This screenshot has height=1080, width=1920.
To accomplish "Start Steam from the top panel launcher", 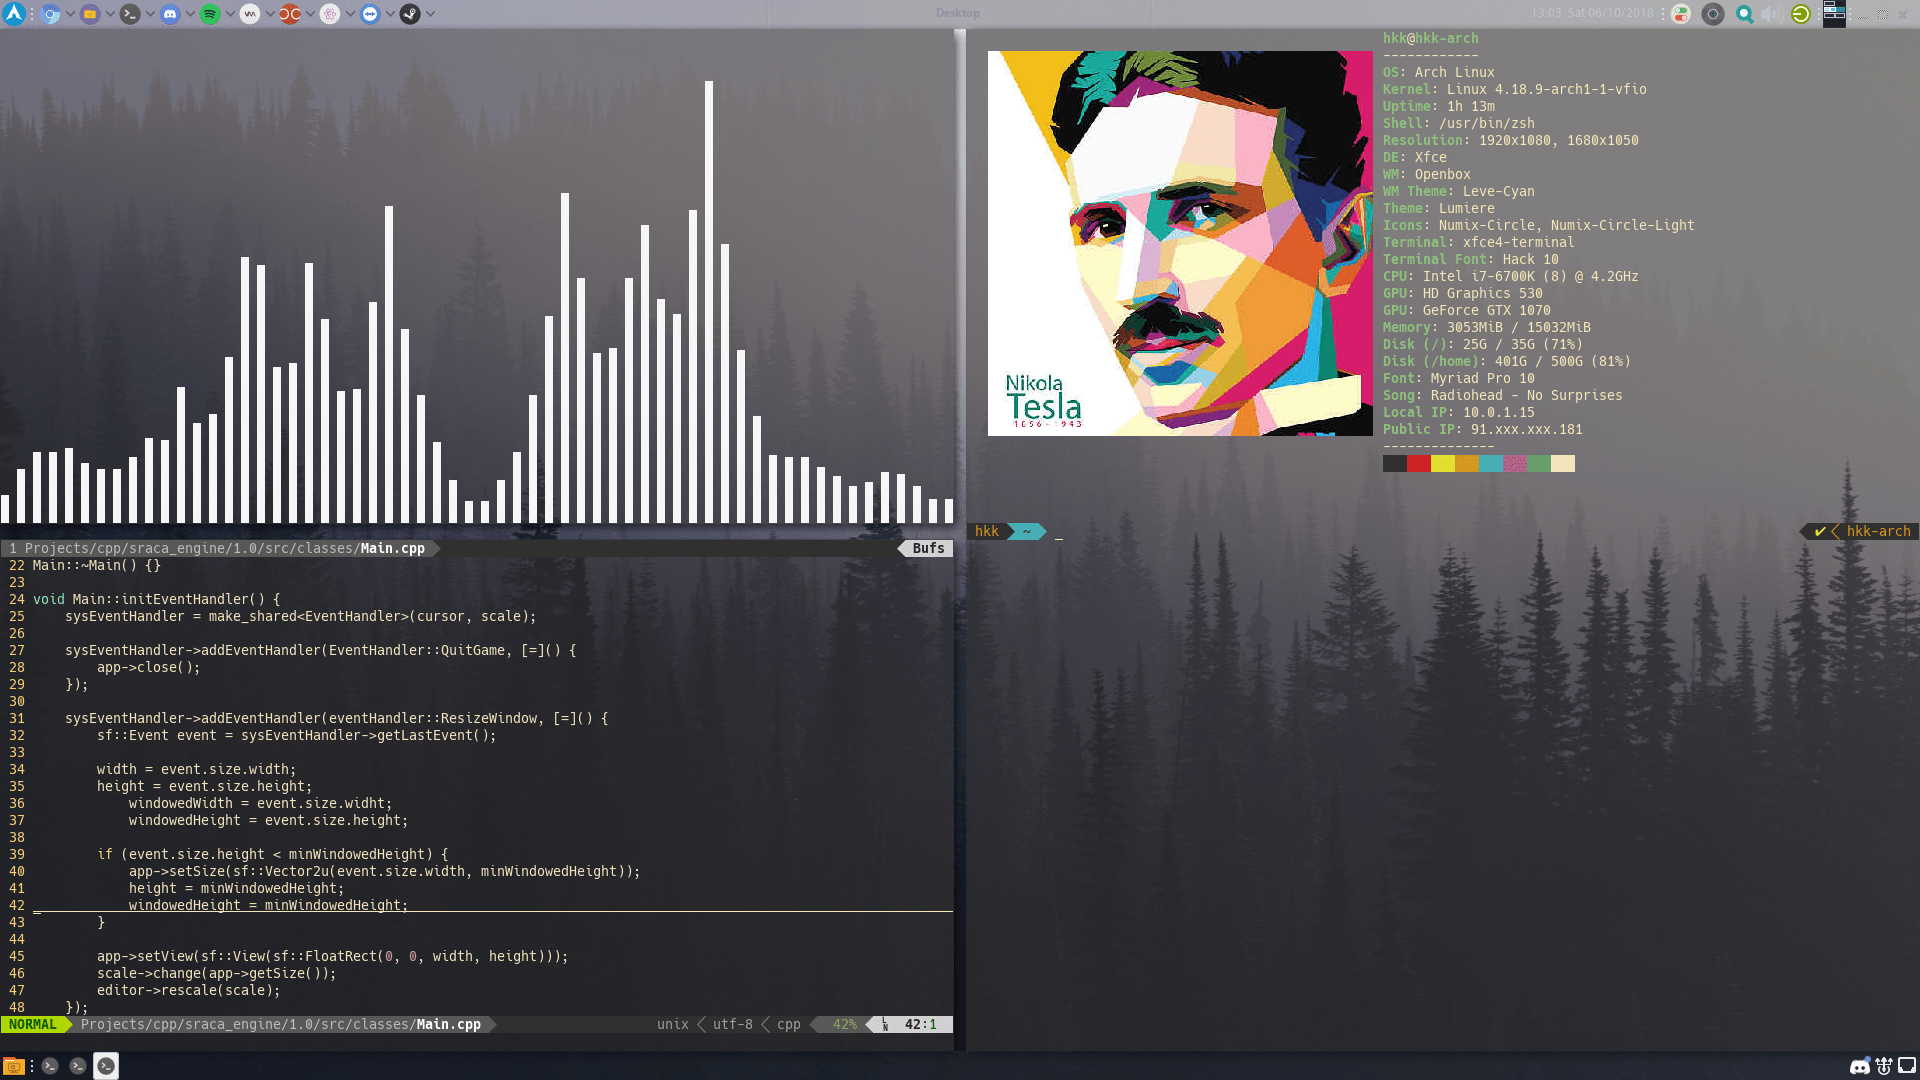I will click(x=411, y=14).
